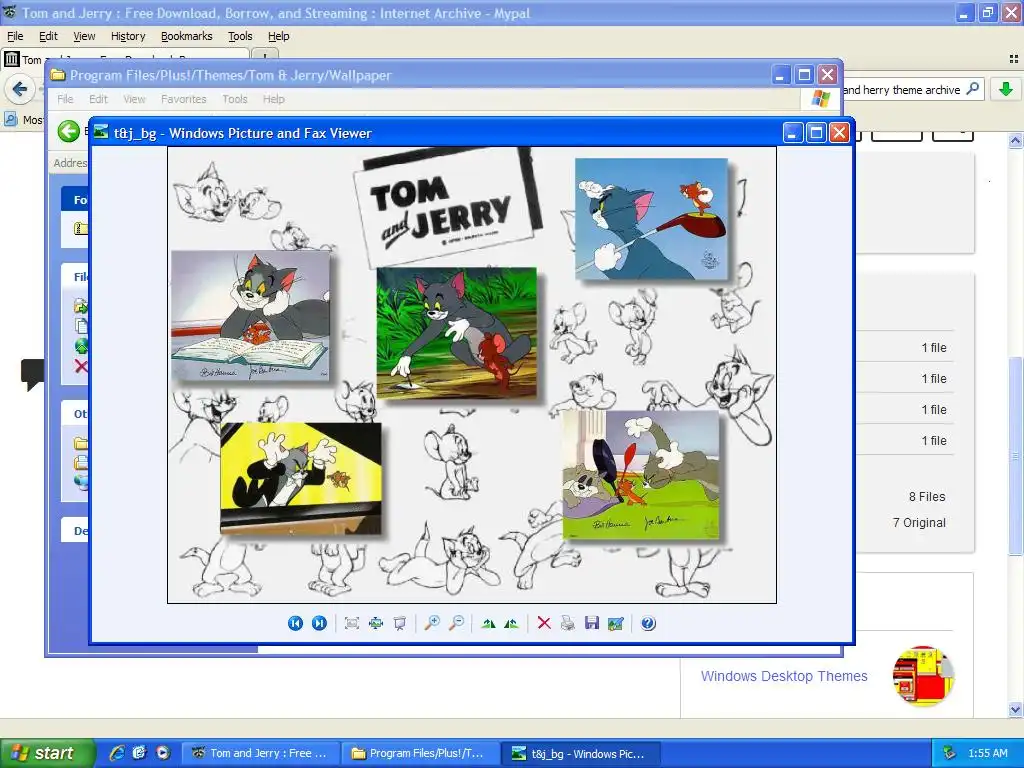Switch to Tom and Jerry Mypal taskbar button
1024x768 pixels.
[x=261, y=753]
